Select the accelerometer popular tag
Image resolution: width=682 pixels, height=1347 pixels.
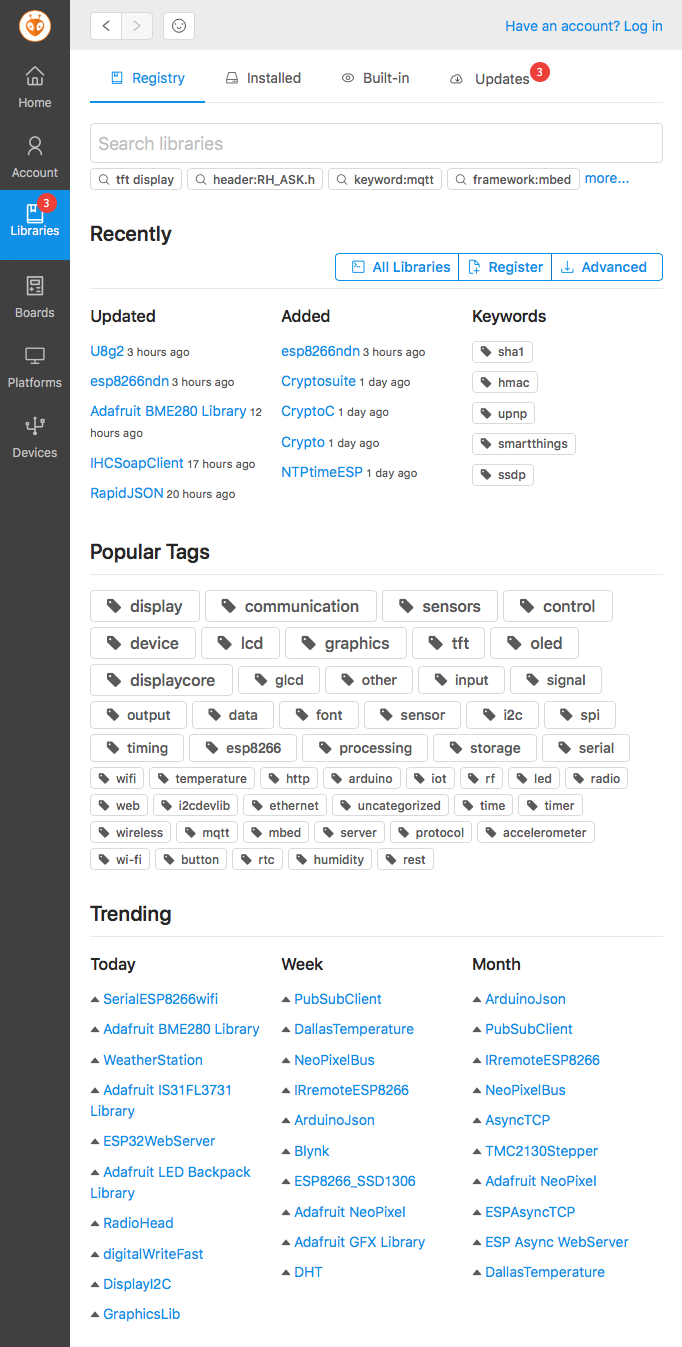(536, 832)
